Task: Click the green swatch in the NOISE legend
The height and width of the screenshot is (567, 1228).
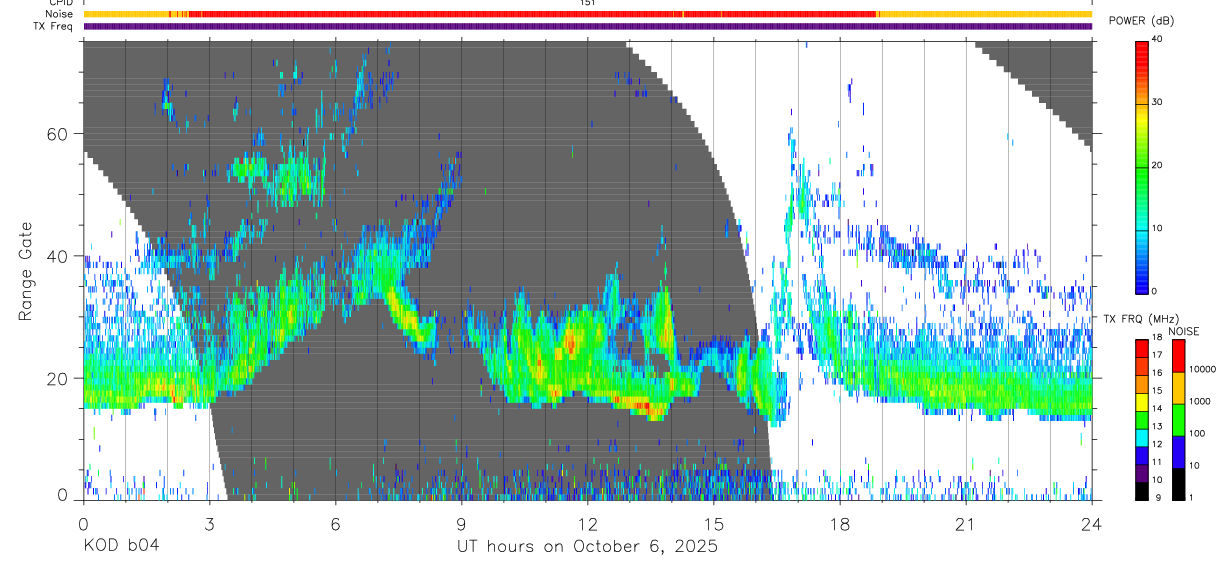Action: coord(1178,419)
